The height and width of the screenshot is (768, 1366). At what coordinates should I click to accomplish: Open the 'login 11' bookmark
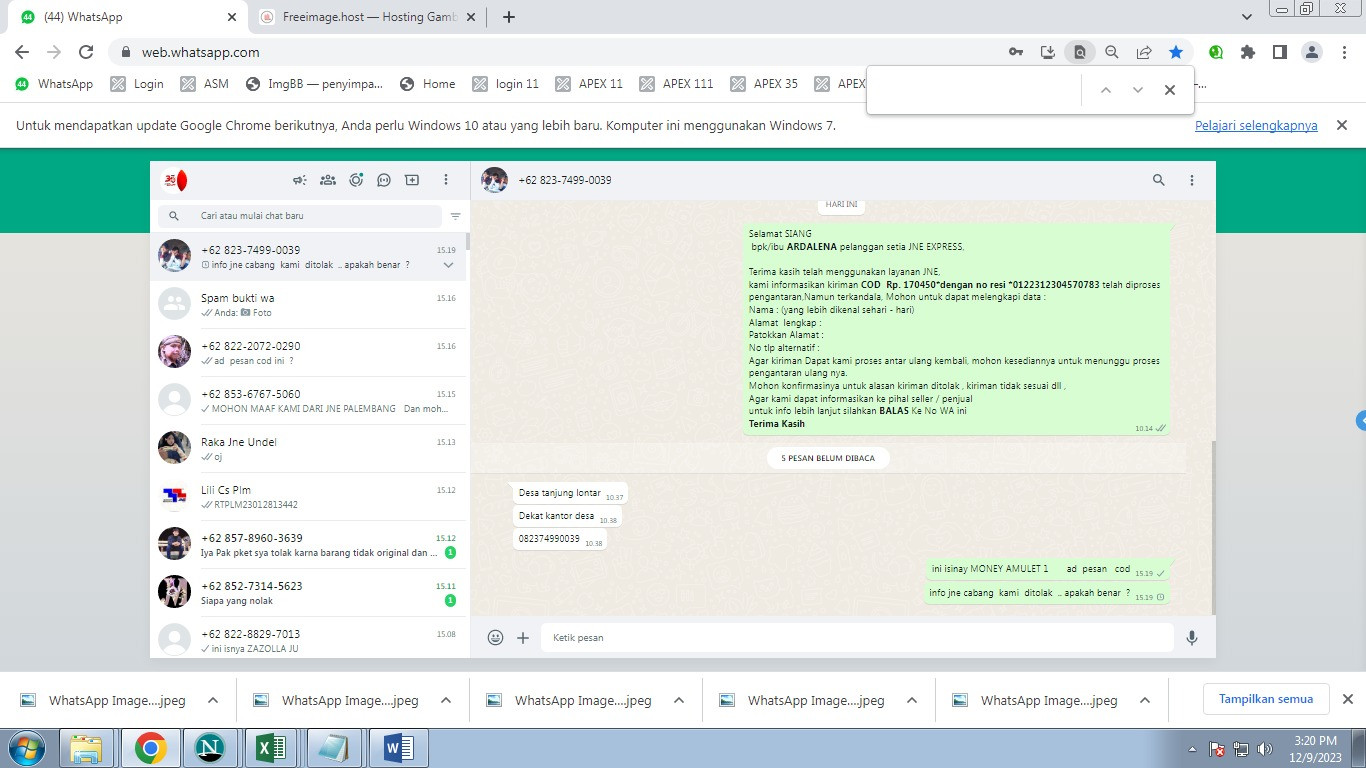[506, 84]
